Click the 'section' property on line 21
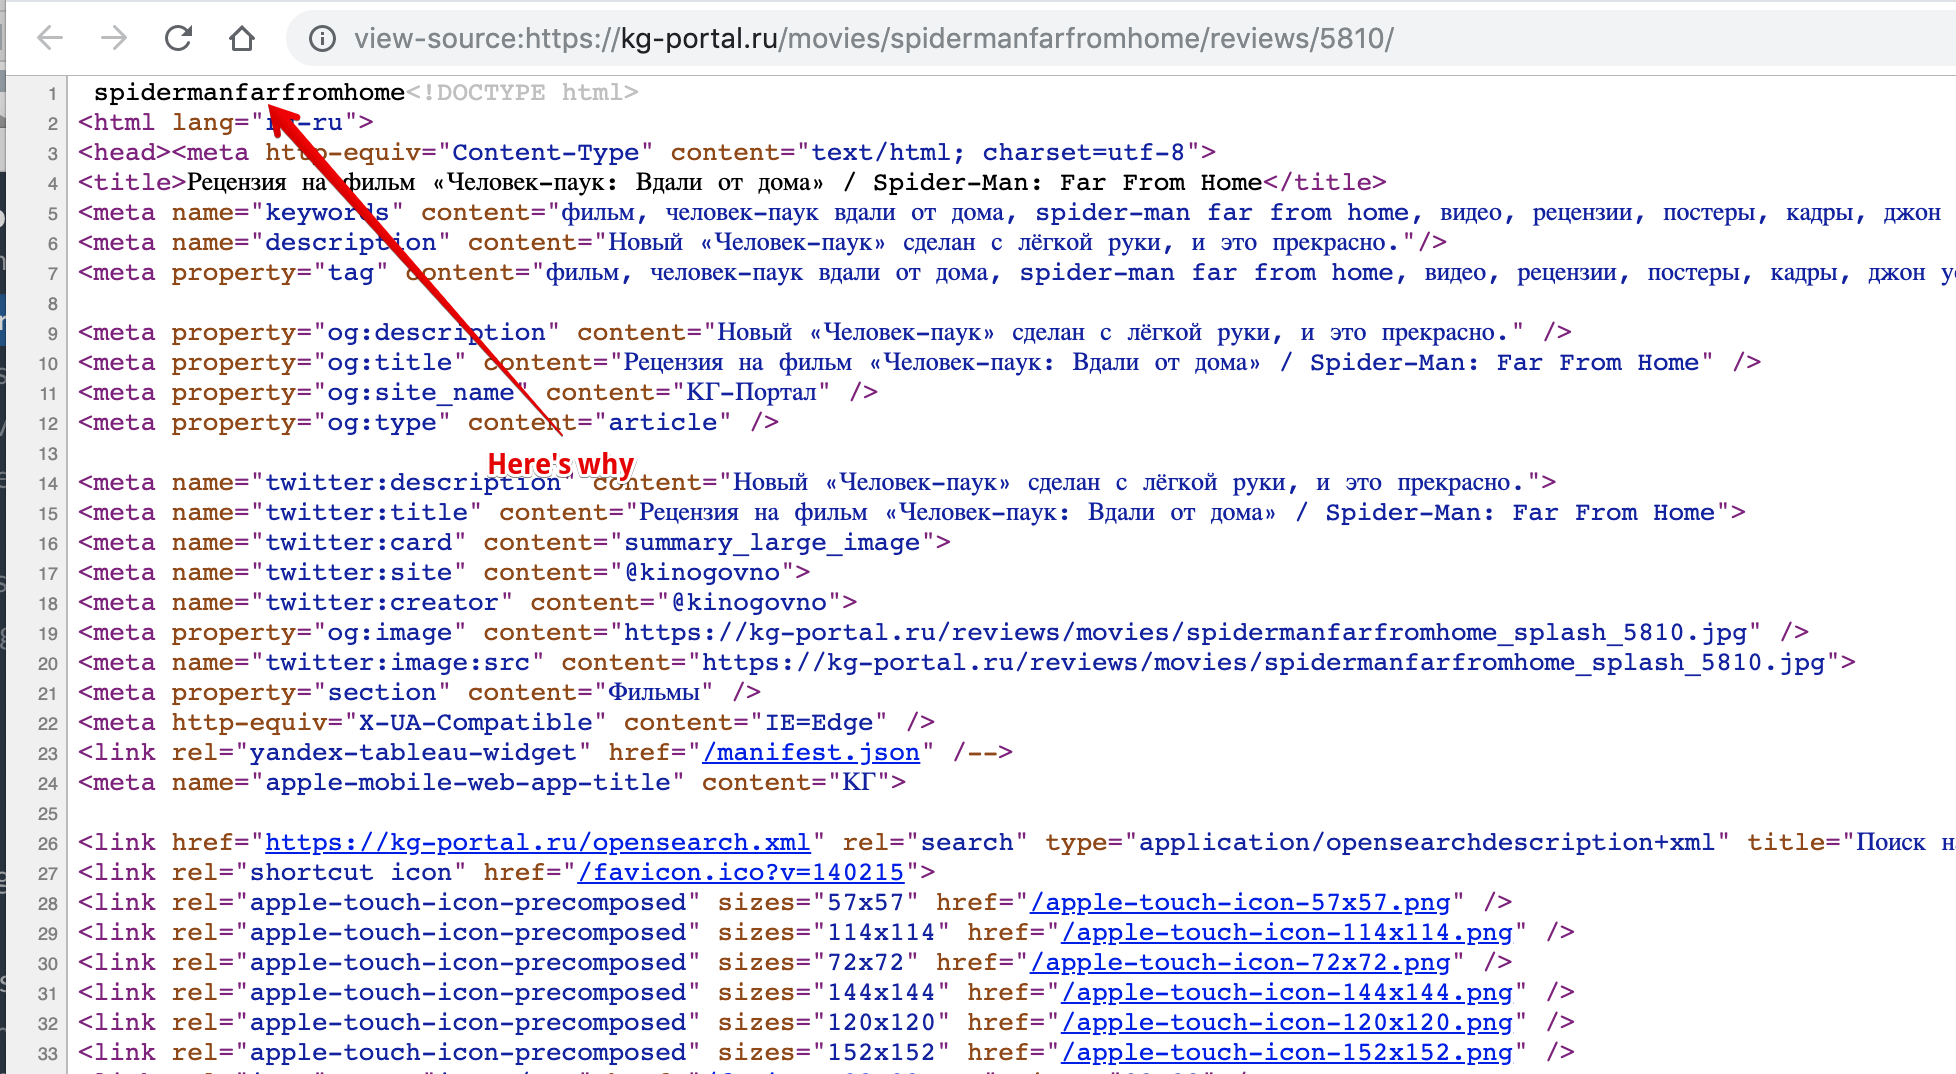 tap(382, 692)
